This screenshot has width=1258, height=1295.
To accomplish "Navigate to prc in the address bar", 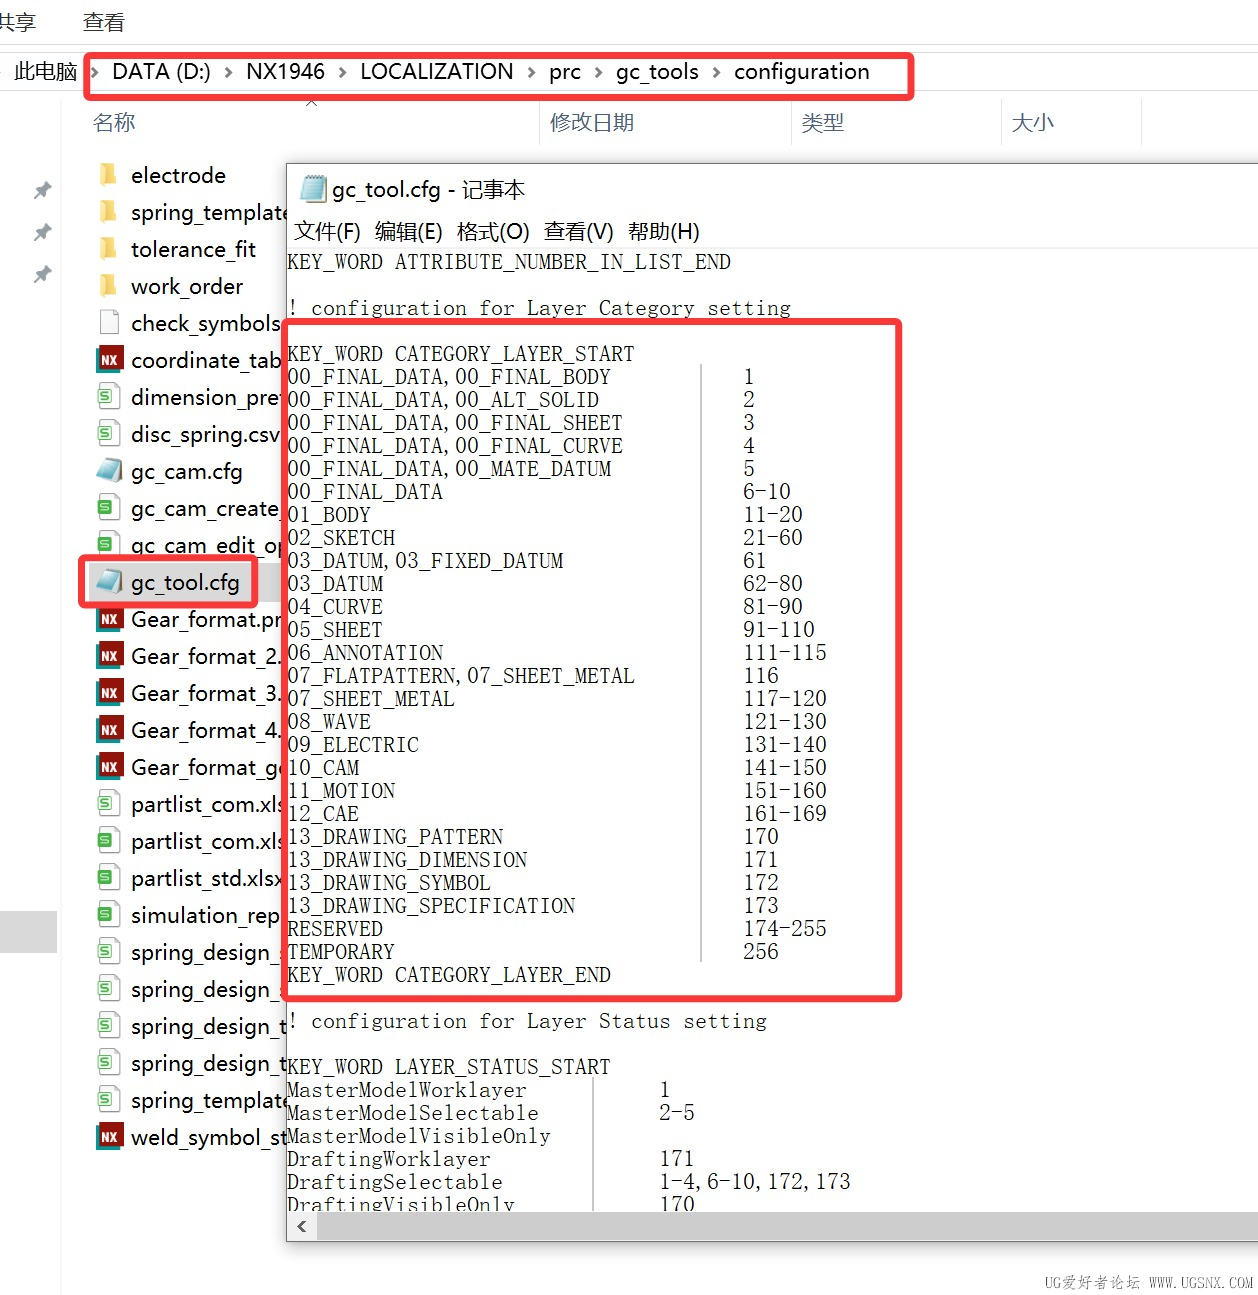I will point(564,72).
